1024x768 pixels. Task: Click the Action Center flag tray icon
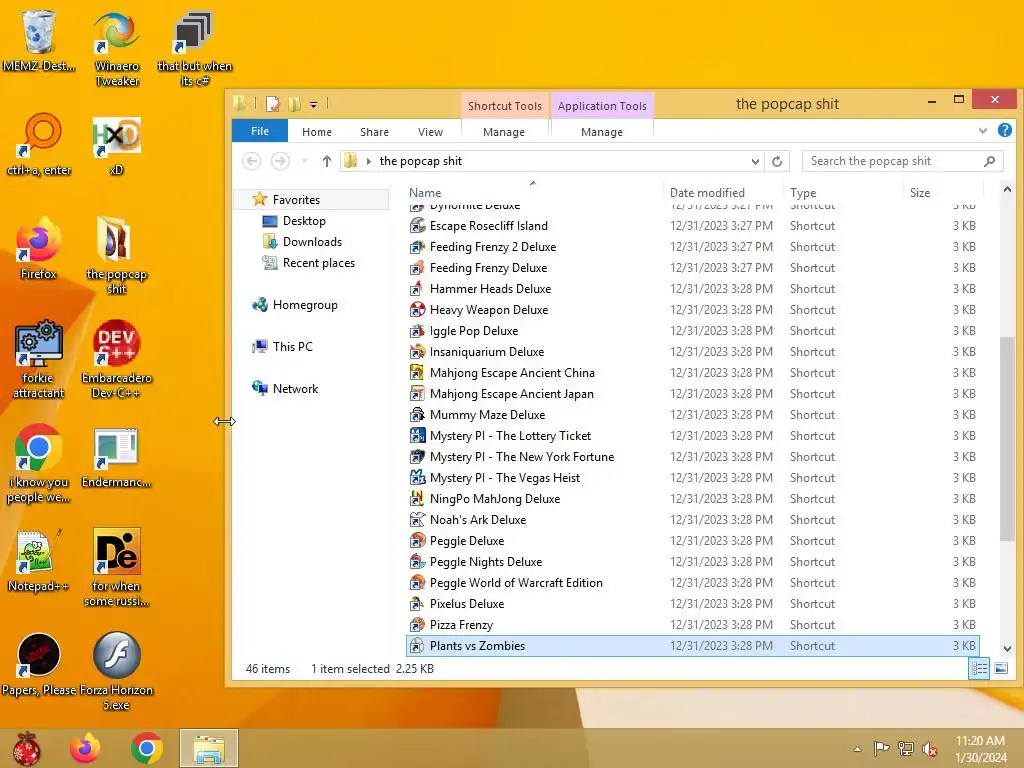pyautogui.click(x=881, y=749)
